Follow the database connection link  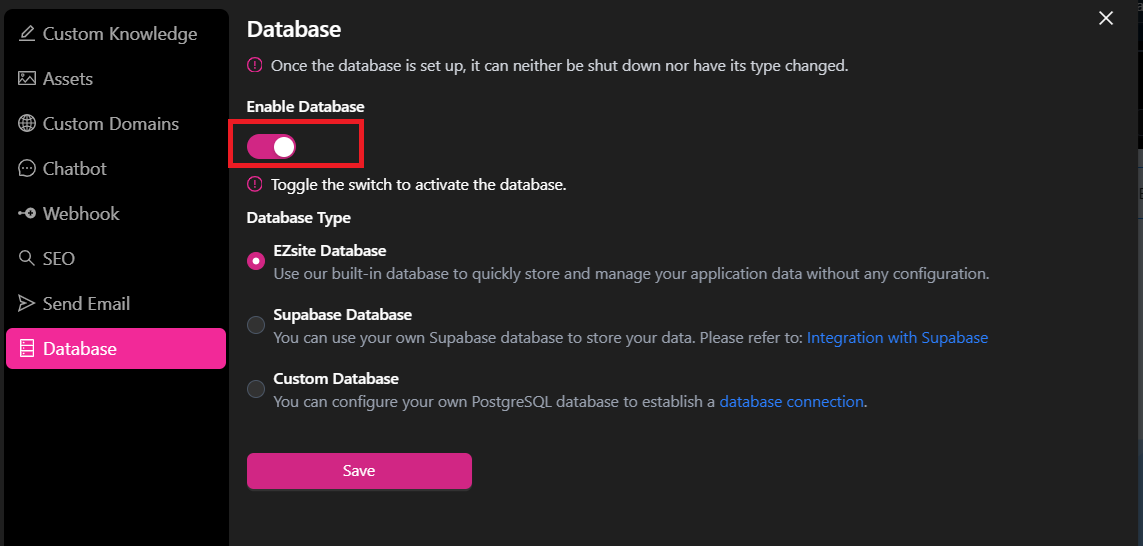click(792, 402)
